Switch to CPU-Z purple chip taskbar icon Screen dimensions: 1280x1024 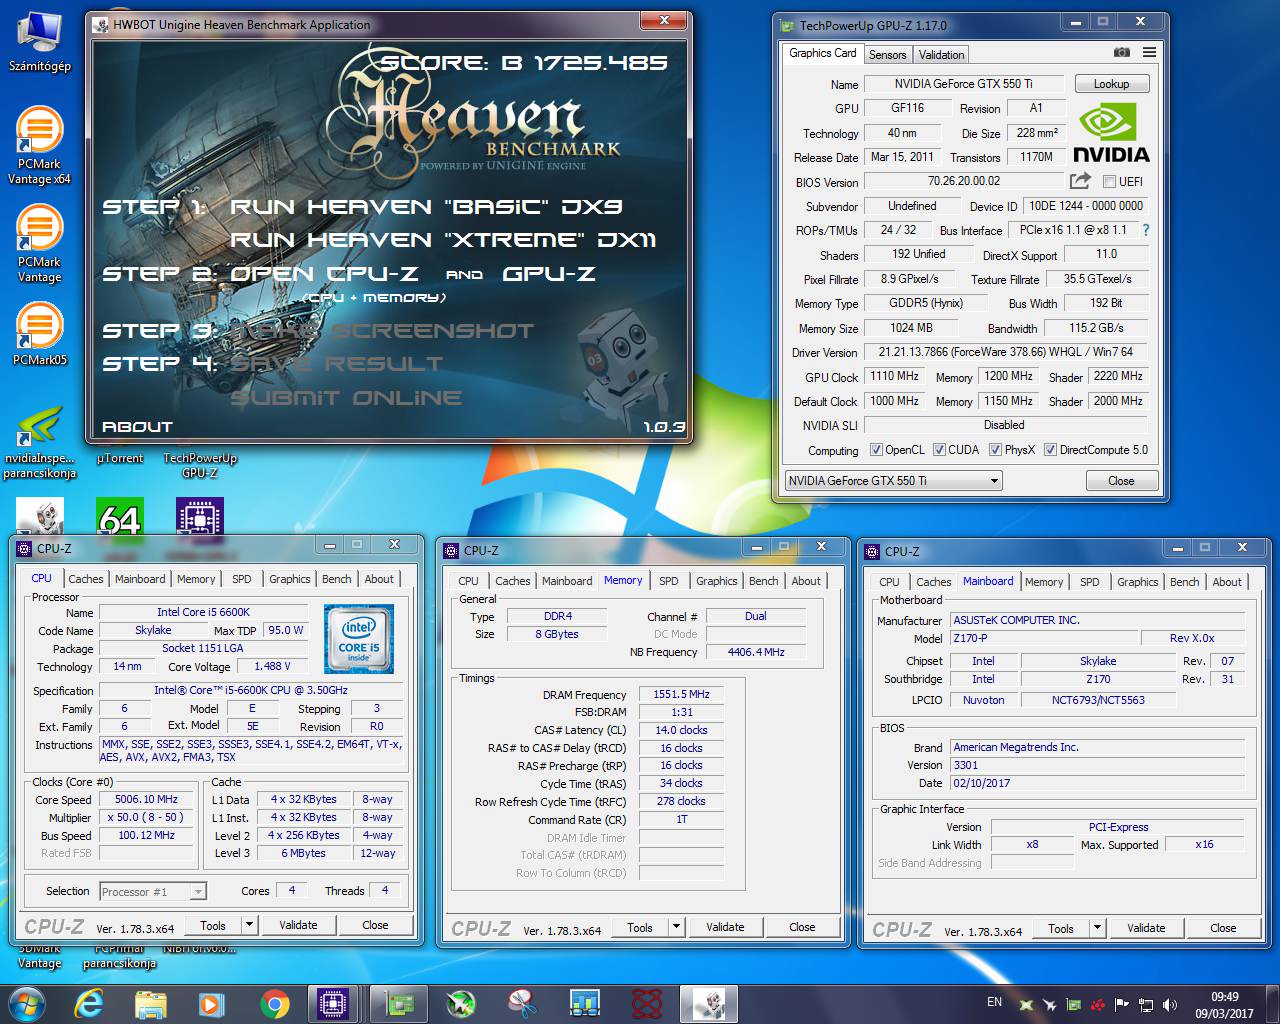pos(333,1003)
